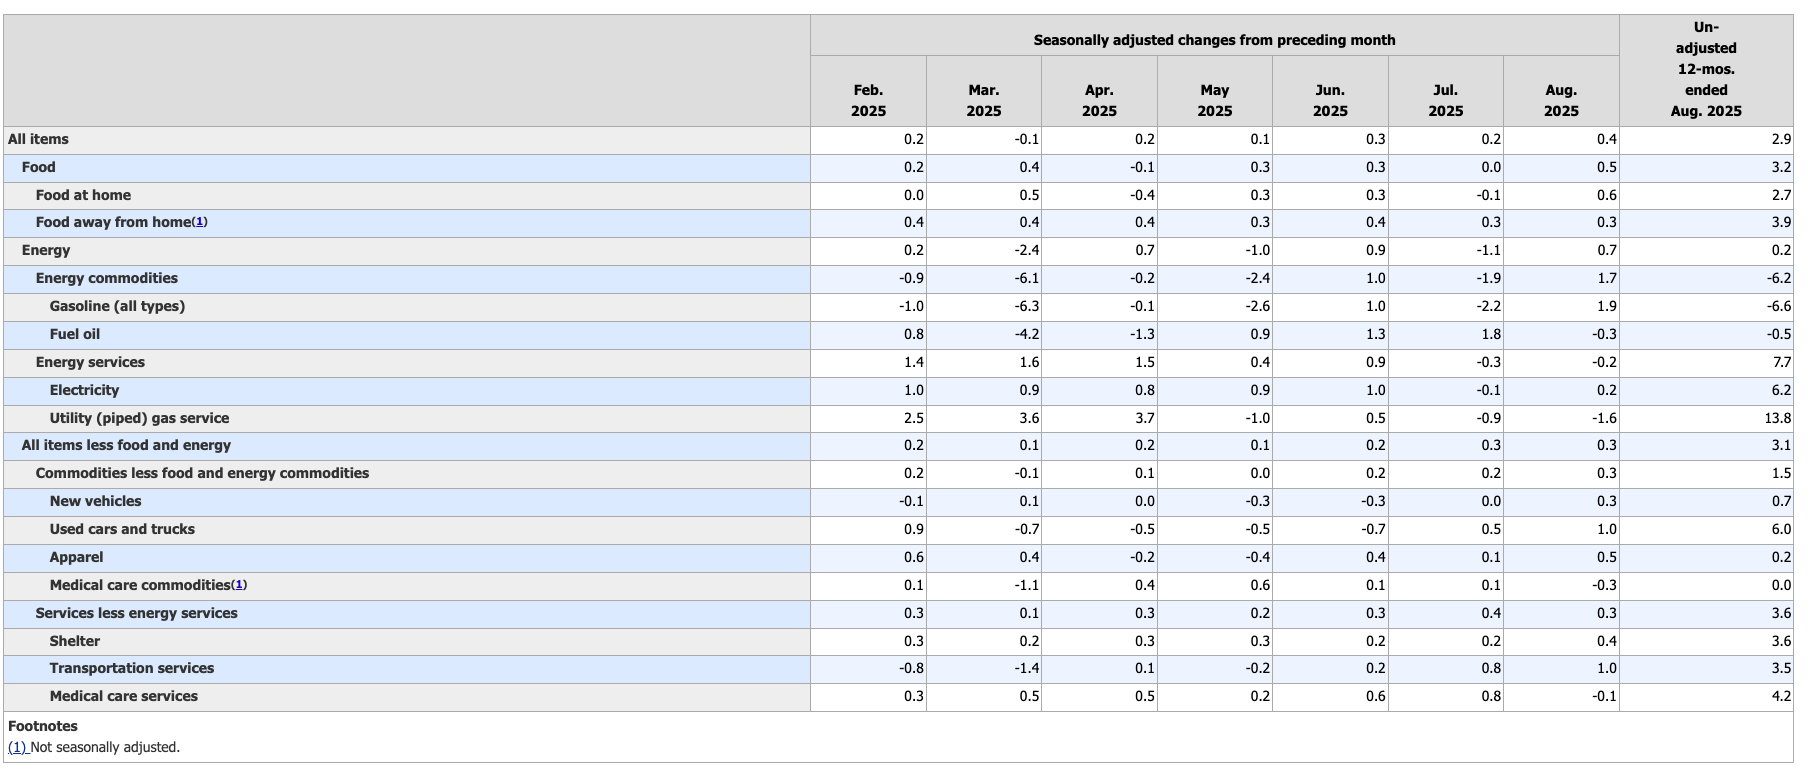Click Gasoline's -6.3 value for Mar. 2025
Screen dimensions: 1815x782
pyautogui.click(x=1026, y=306)
